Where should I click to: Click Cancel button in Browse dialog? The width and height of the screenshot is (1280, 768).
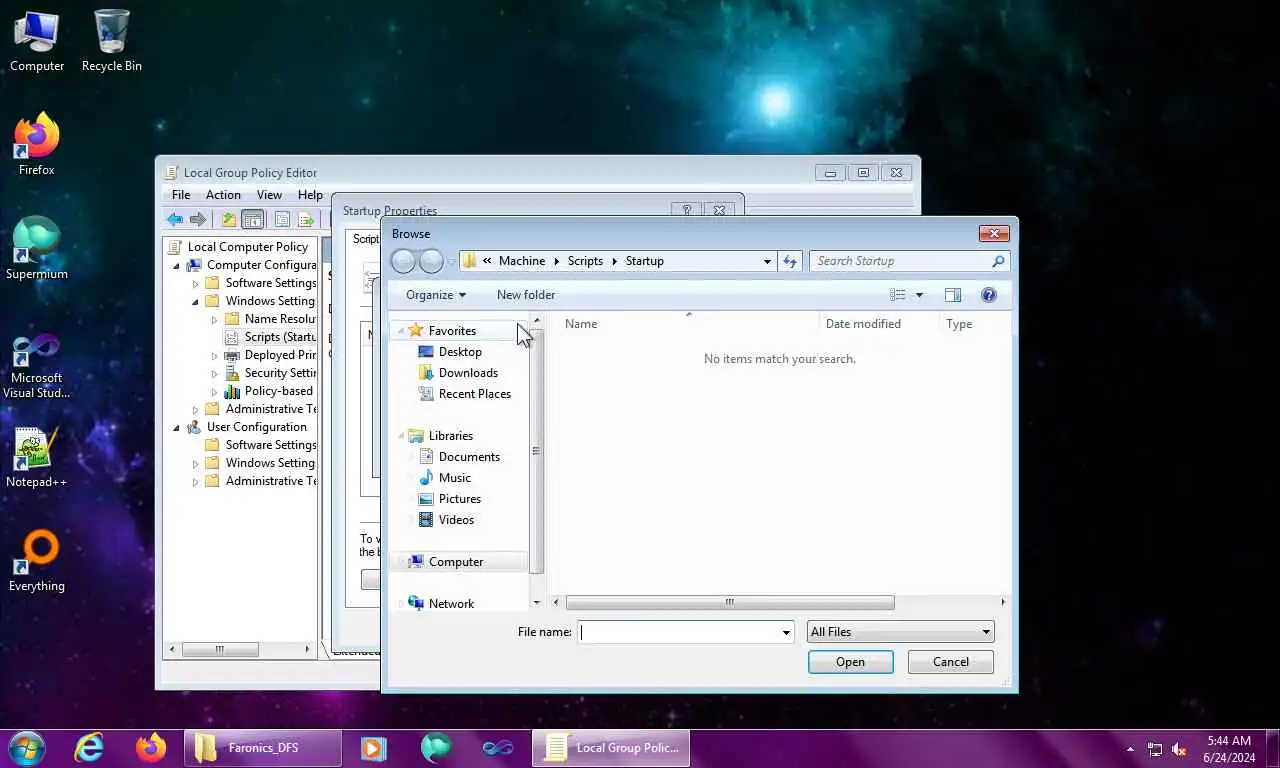point(950,662)
